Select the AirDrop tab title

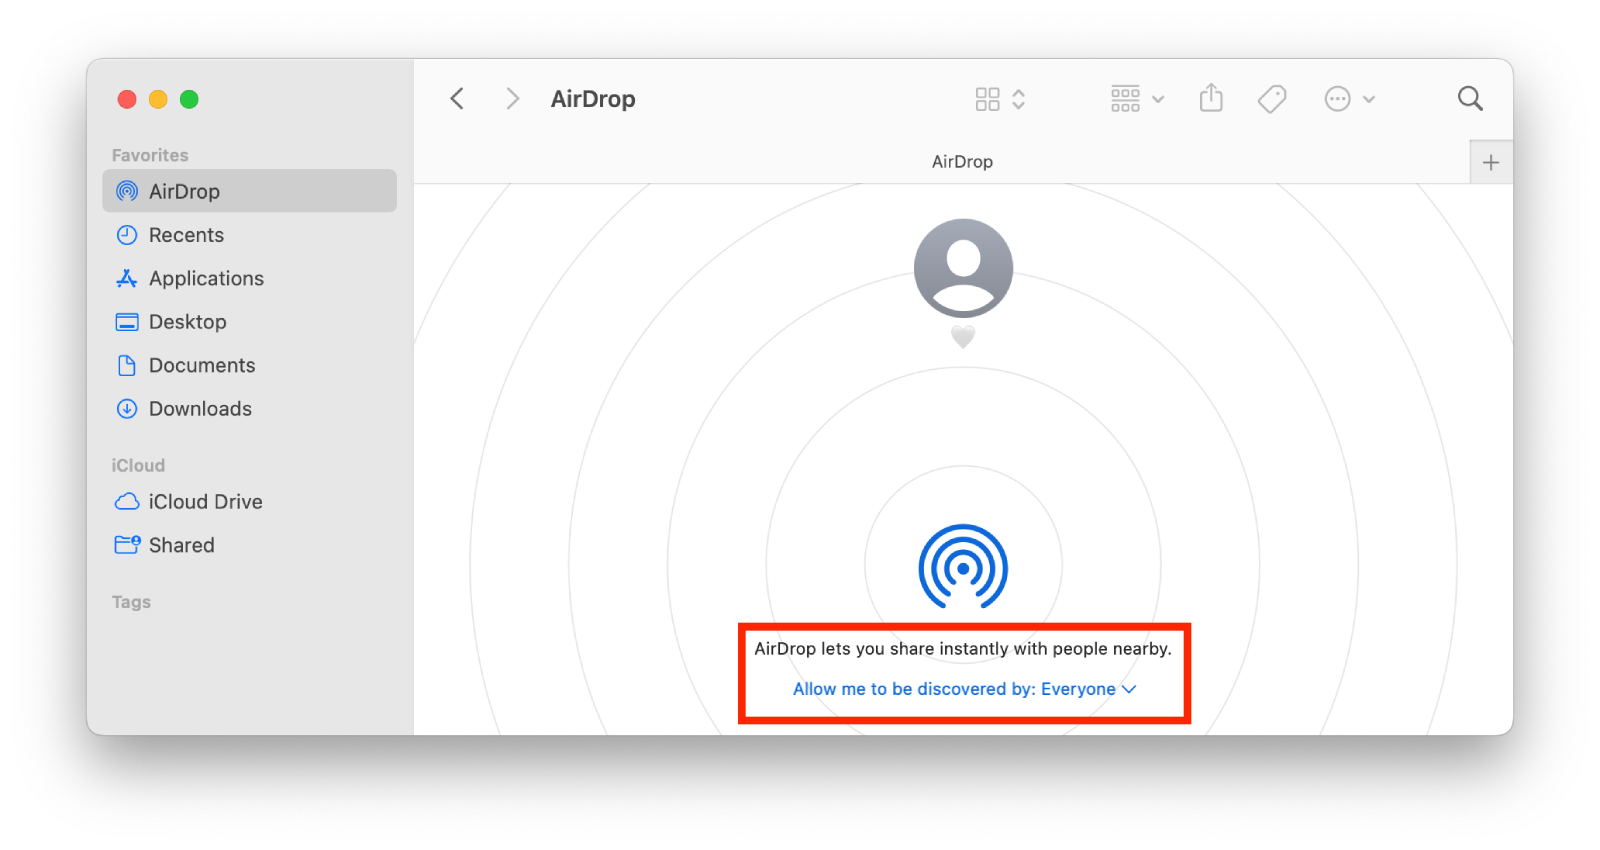[962, 162]
